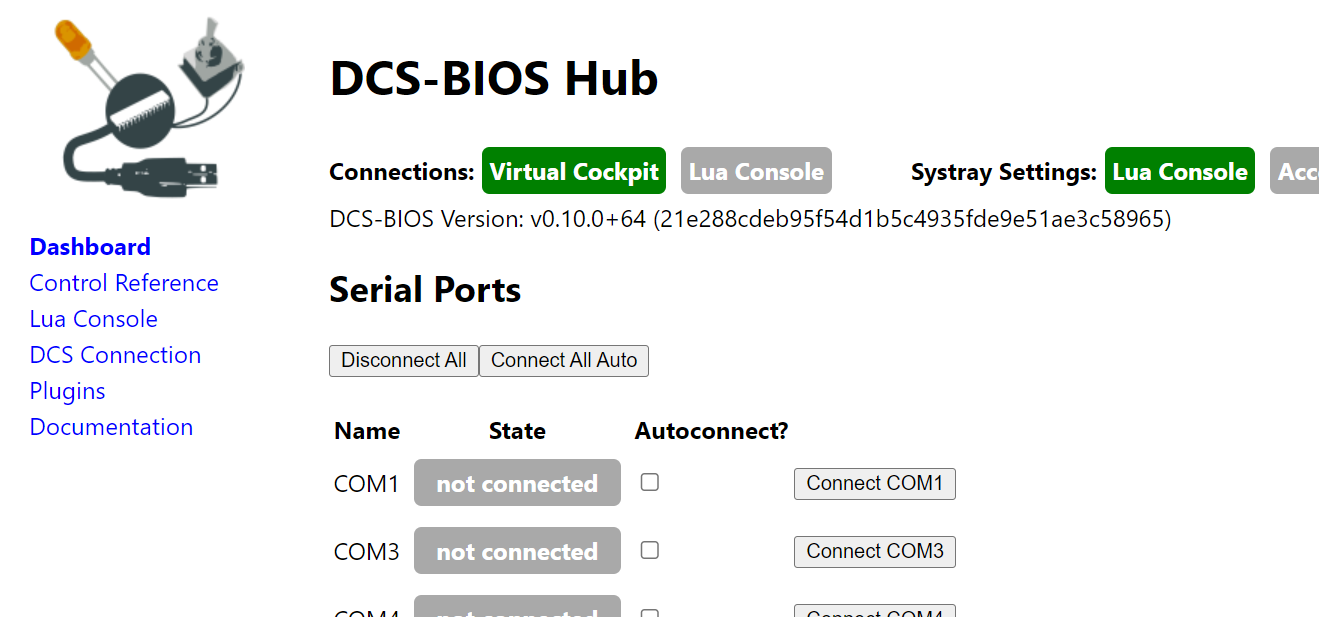Click the Connect COM3 button
Viewport: 1319px width, 617px height.
(x=875, y=552)
